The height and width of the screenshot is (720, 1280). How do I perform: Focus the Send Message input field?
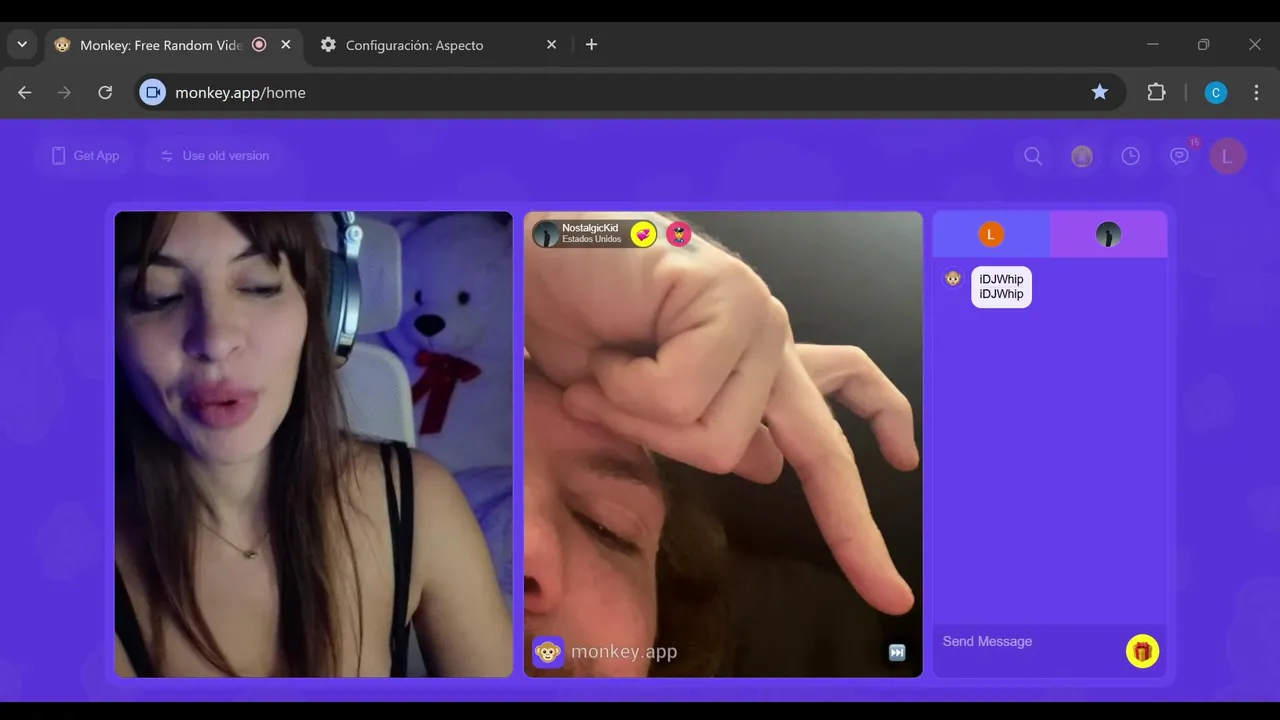[1030, 642]
